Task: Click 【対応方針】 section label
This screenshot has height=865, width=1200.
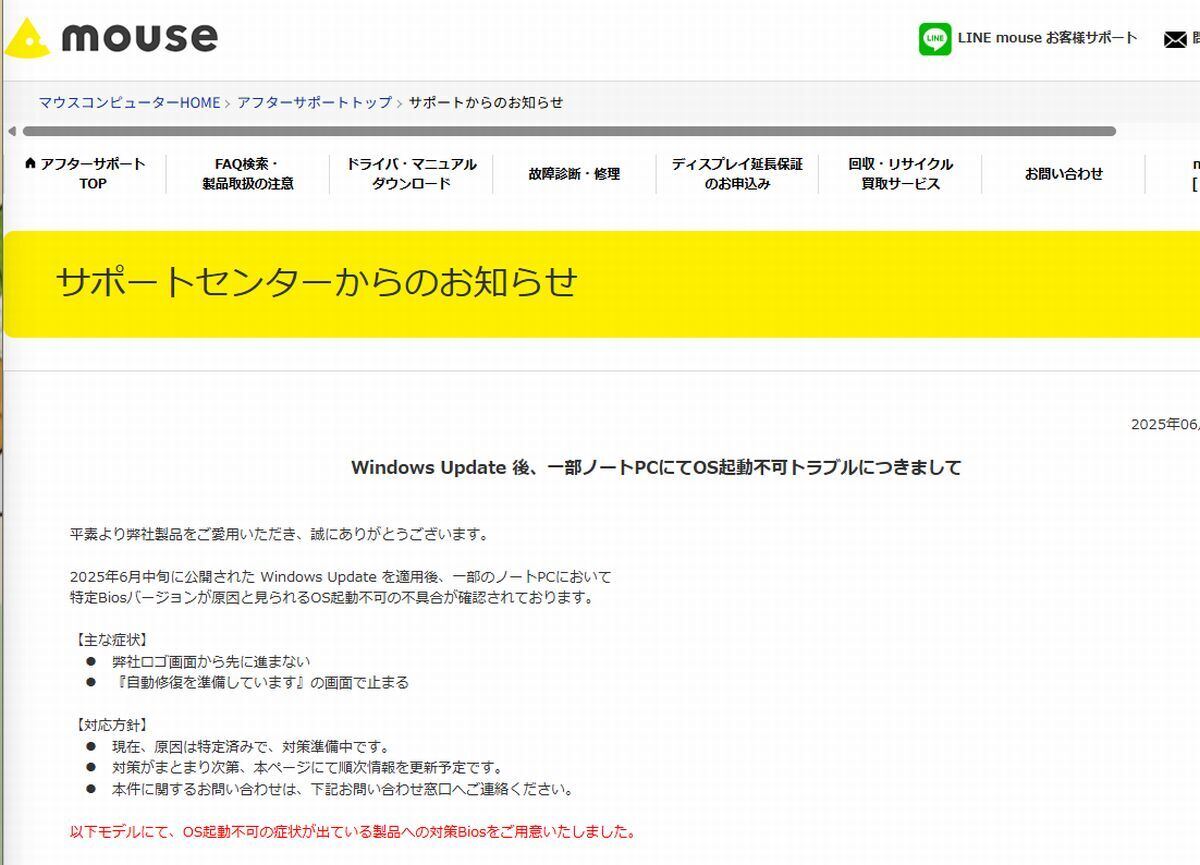Action: pyautogui.click(x=111, y=724)
